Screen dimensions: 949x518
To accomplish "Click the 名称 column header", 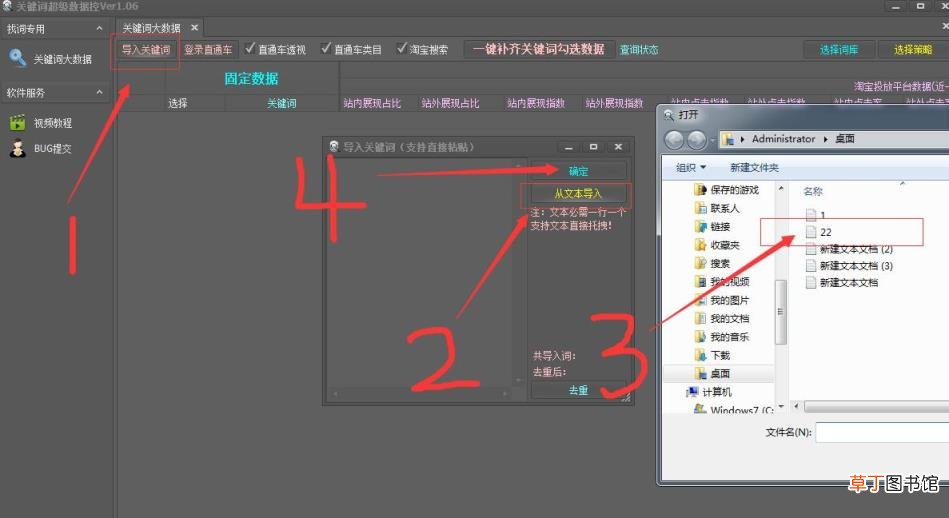I will tap(813, 191).
